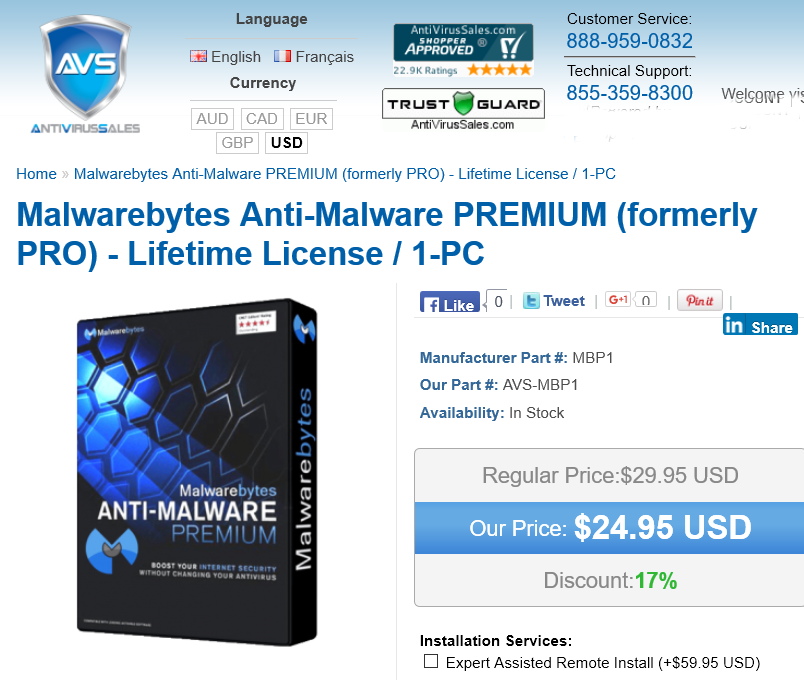Enable Expert Assisted Remote Install checkbox

coord(431,661)
